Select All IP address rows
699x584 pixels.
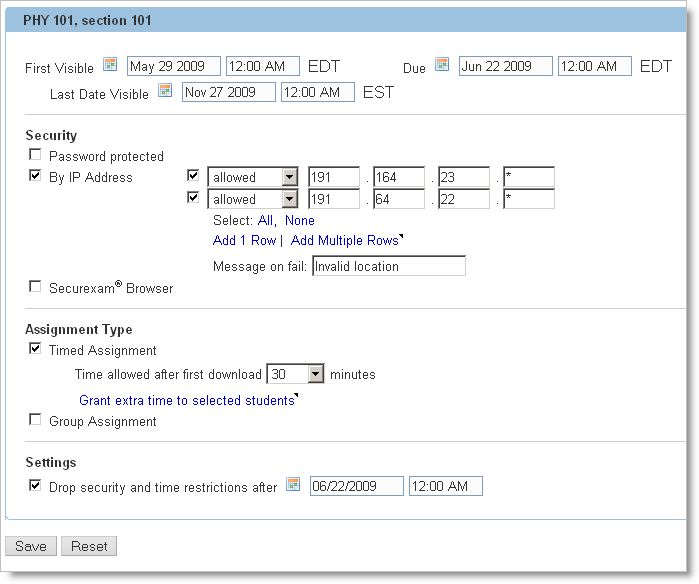click(x=266, y=220)
